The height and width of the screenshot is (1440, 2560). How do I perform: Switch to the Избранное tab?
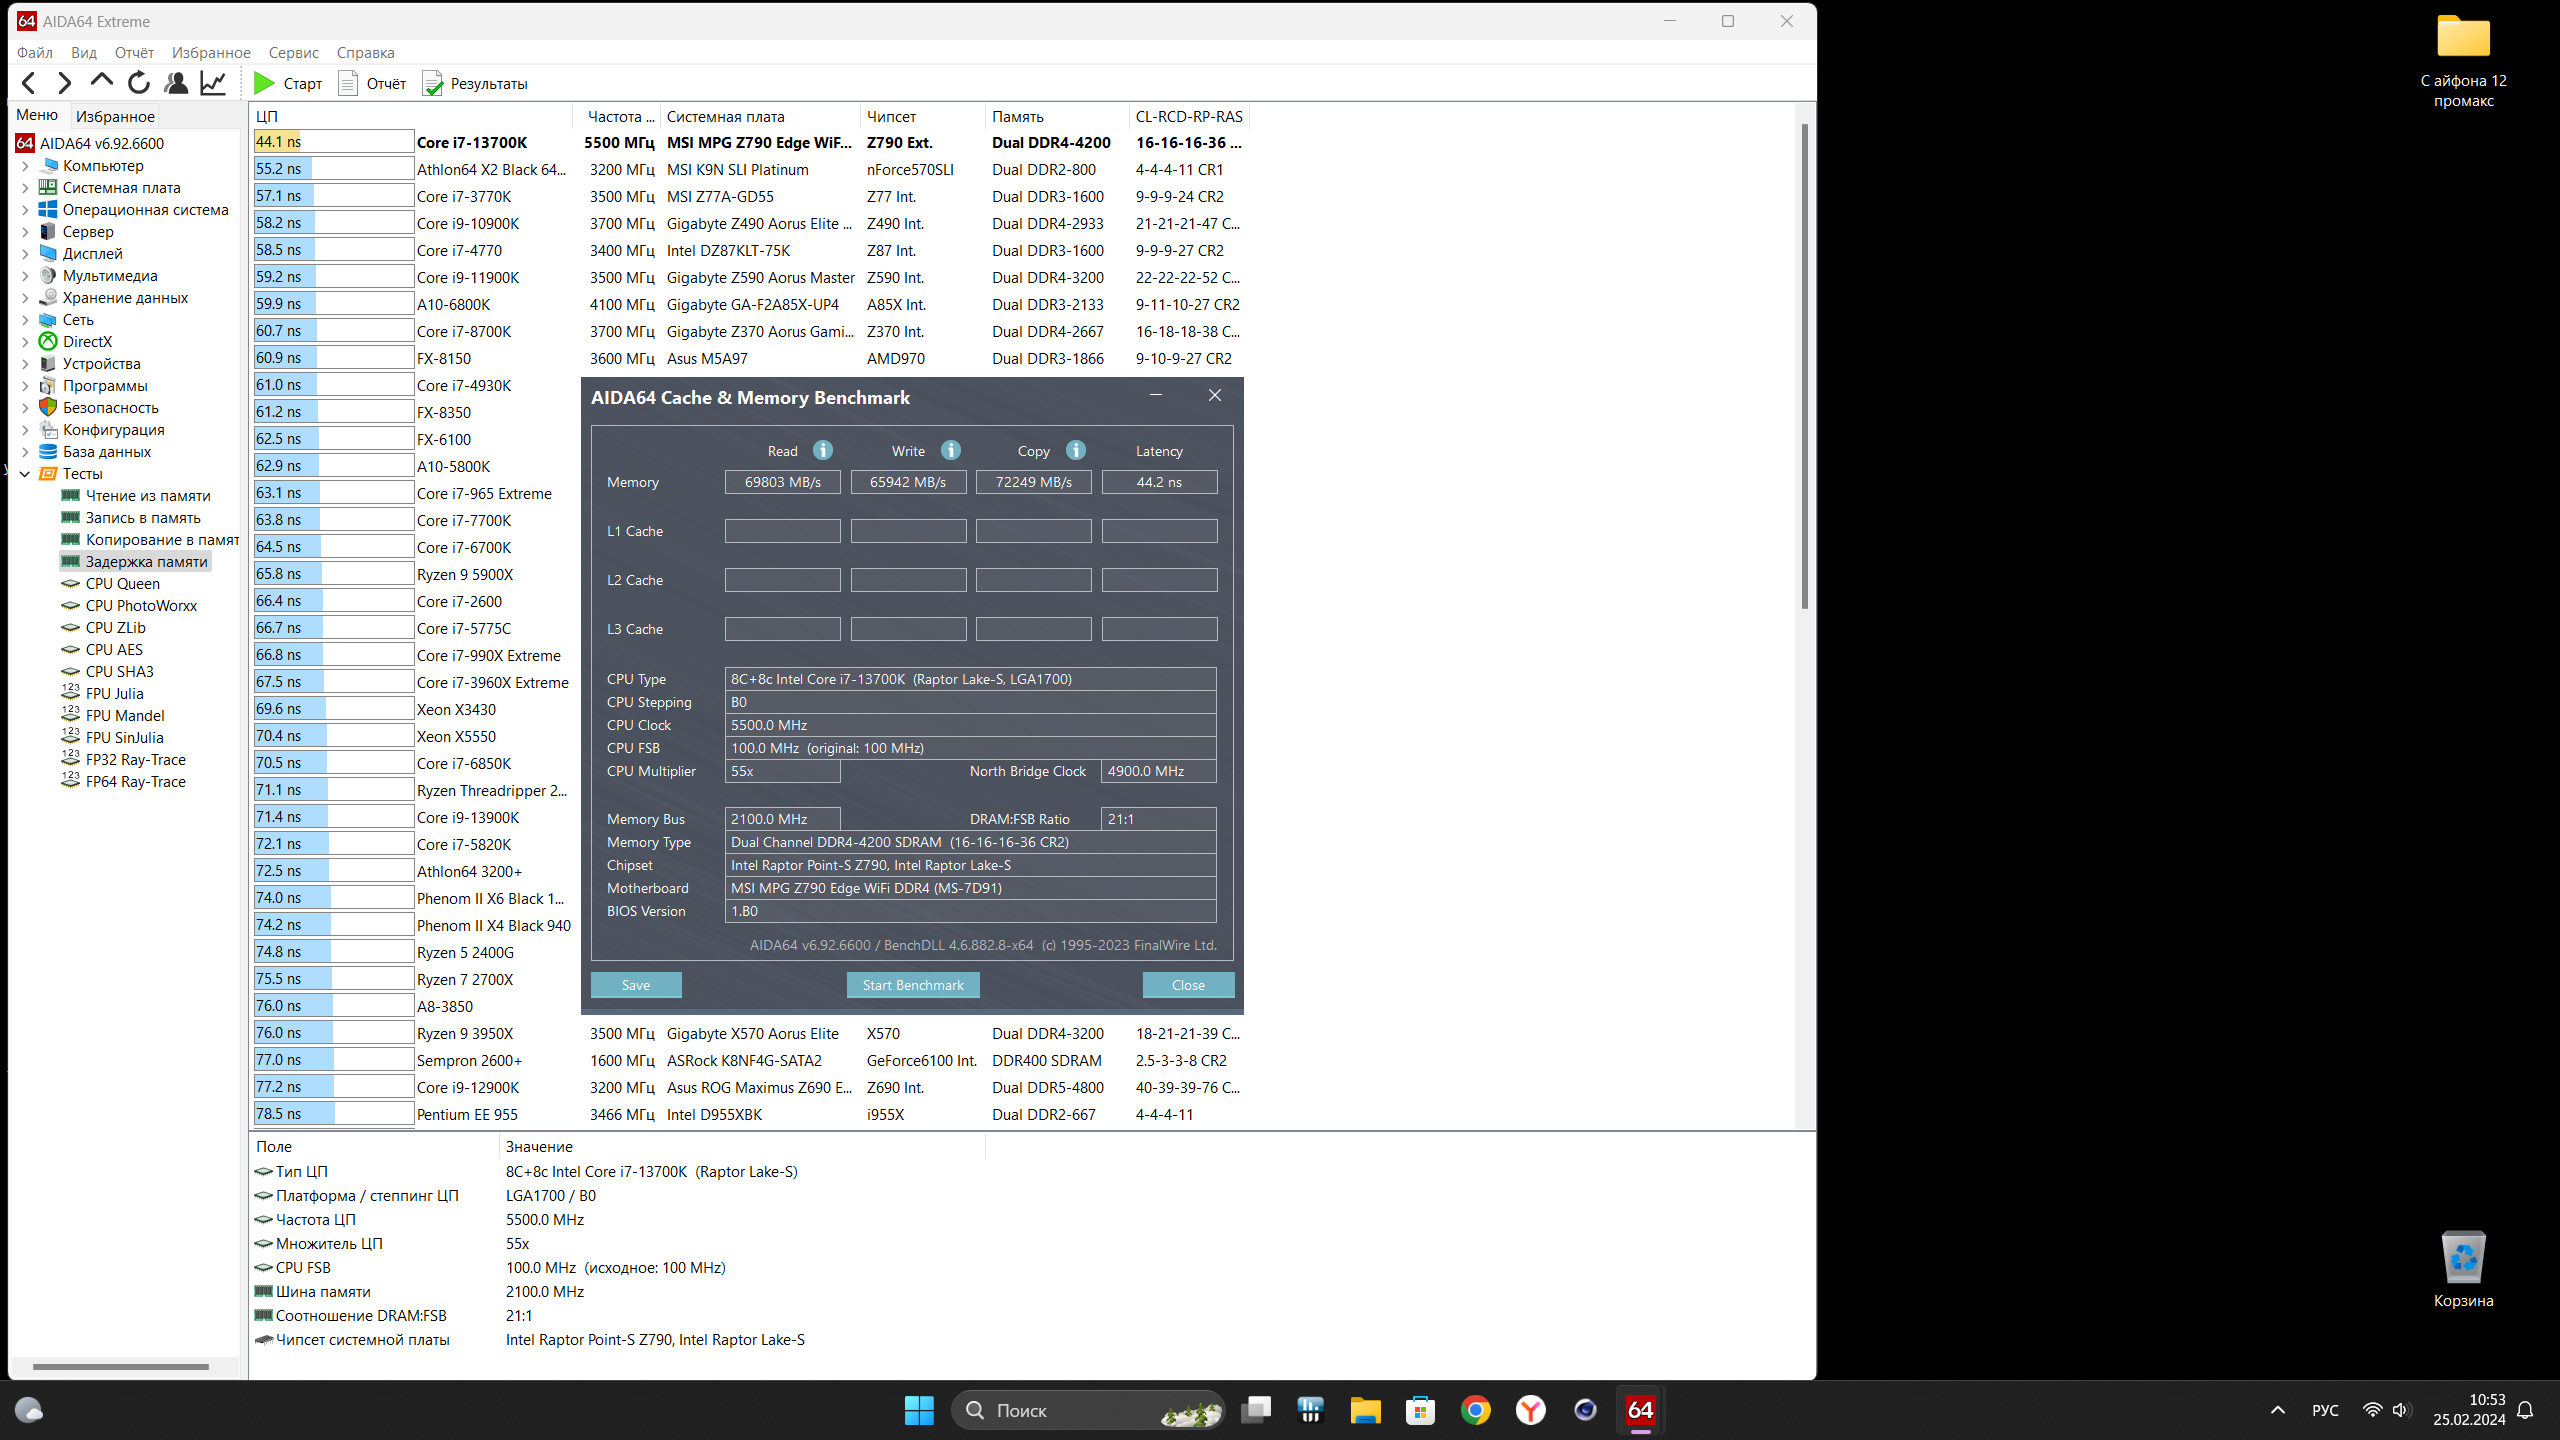pyautogui.click(x=115, y=116)
